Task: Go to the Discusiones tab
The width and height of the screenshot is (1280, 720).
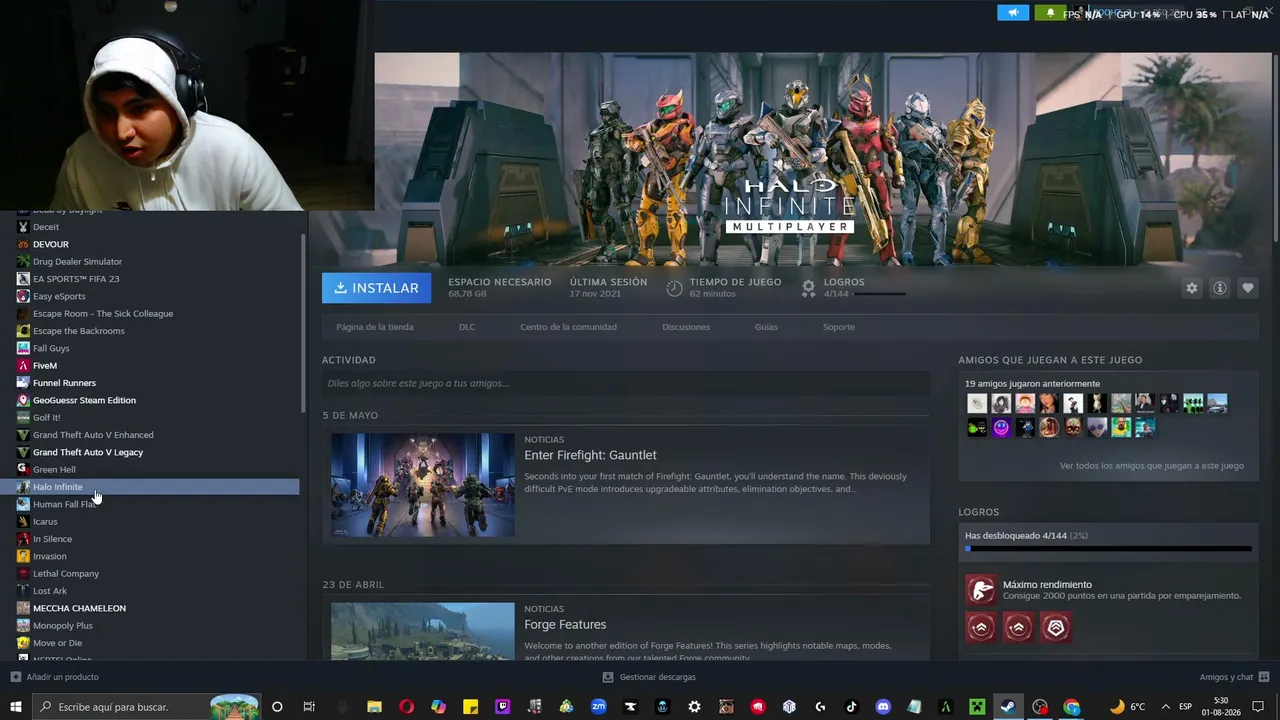Action: click(686, 327)
